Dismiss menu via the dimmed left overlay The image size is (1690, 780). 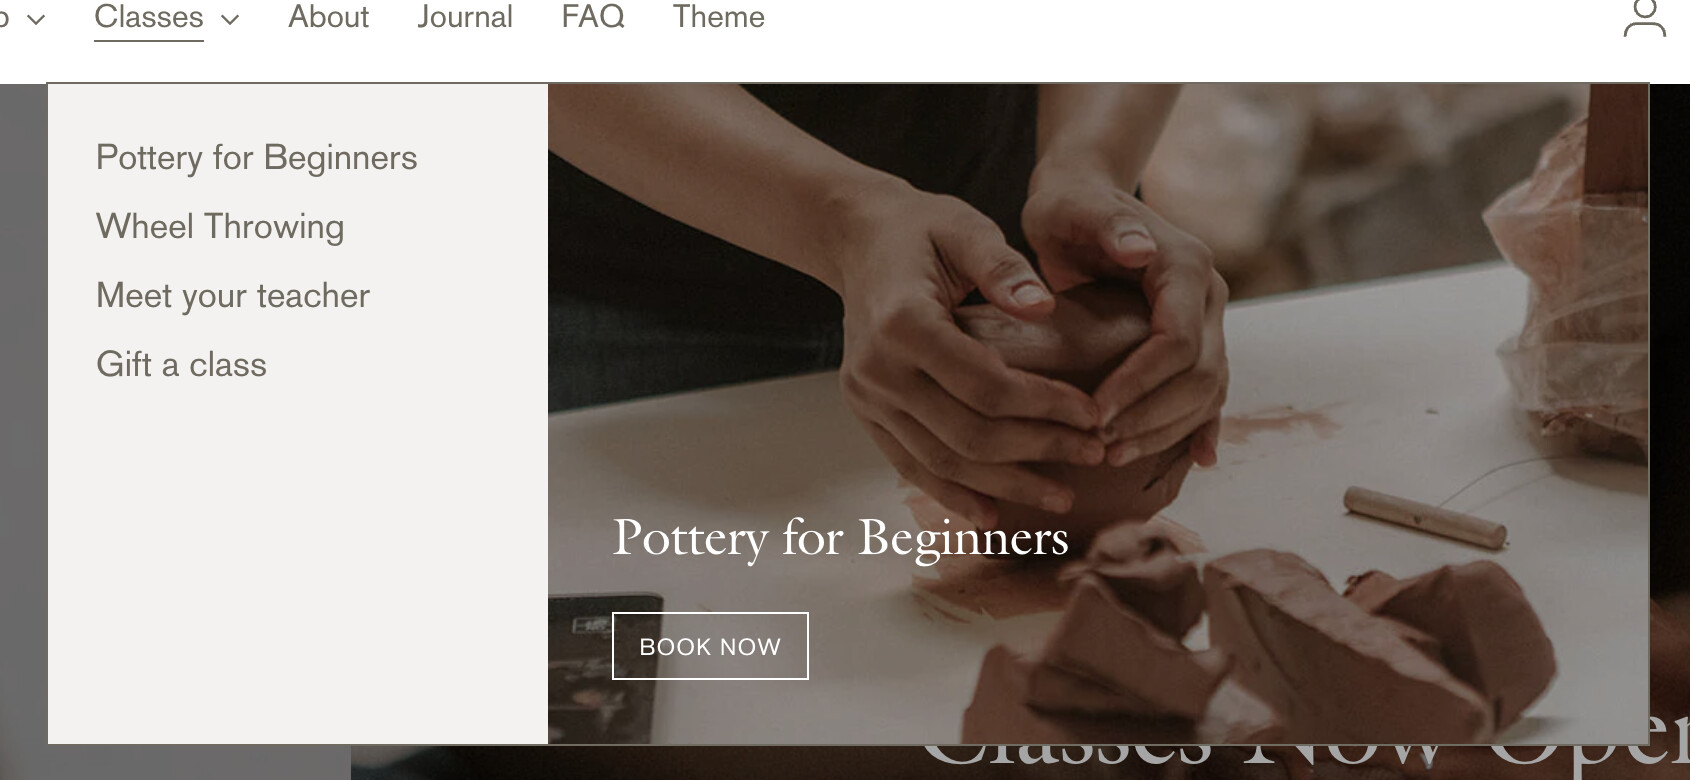(x=23, y=430)
